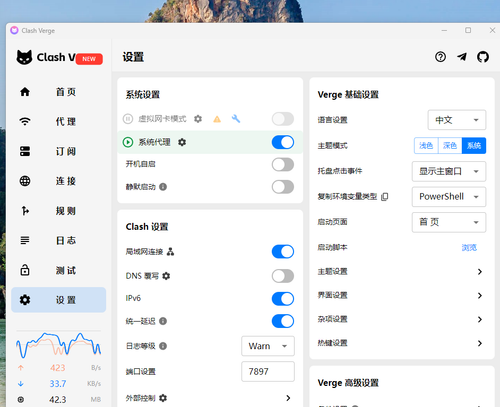The width and height of the screenshot is (500, 407).
Task: Disable the 系统代理 system proxy switch
Action: click(x=283, y=142)
